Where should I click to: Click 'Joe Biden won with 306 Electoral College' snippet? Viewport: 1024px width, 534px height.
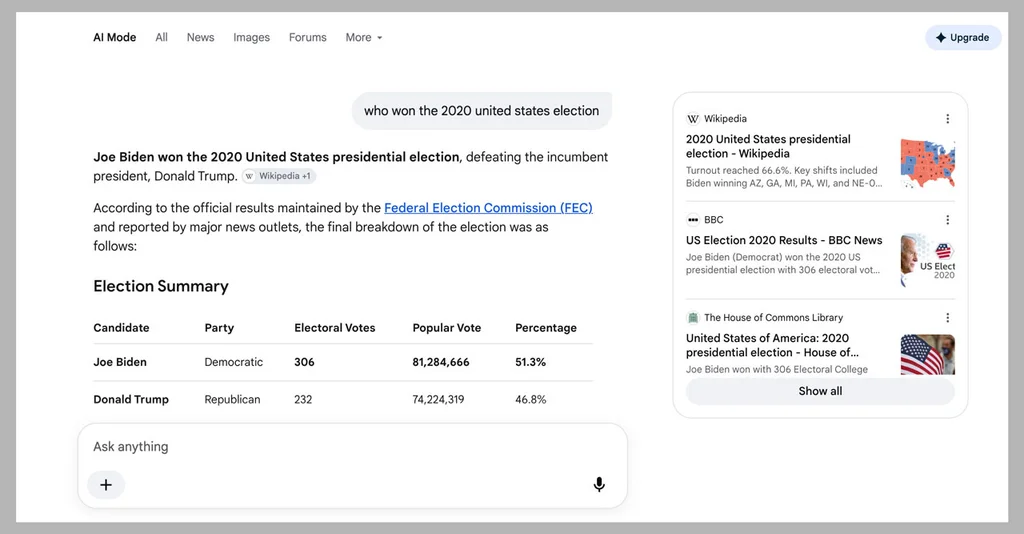(x=776, y=369)
